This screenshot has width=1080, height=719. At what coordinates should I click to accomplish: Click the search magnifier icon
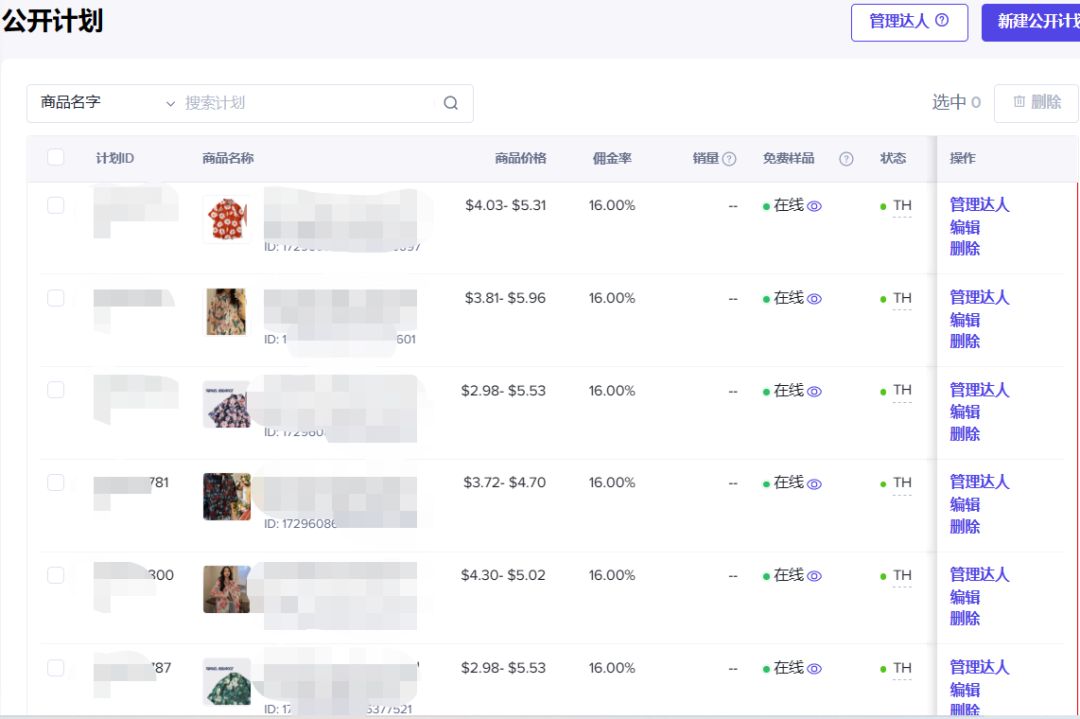coord(450,103)
